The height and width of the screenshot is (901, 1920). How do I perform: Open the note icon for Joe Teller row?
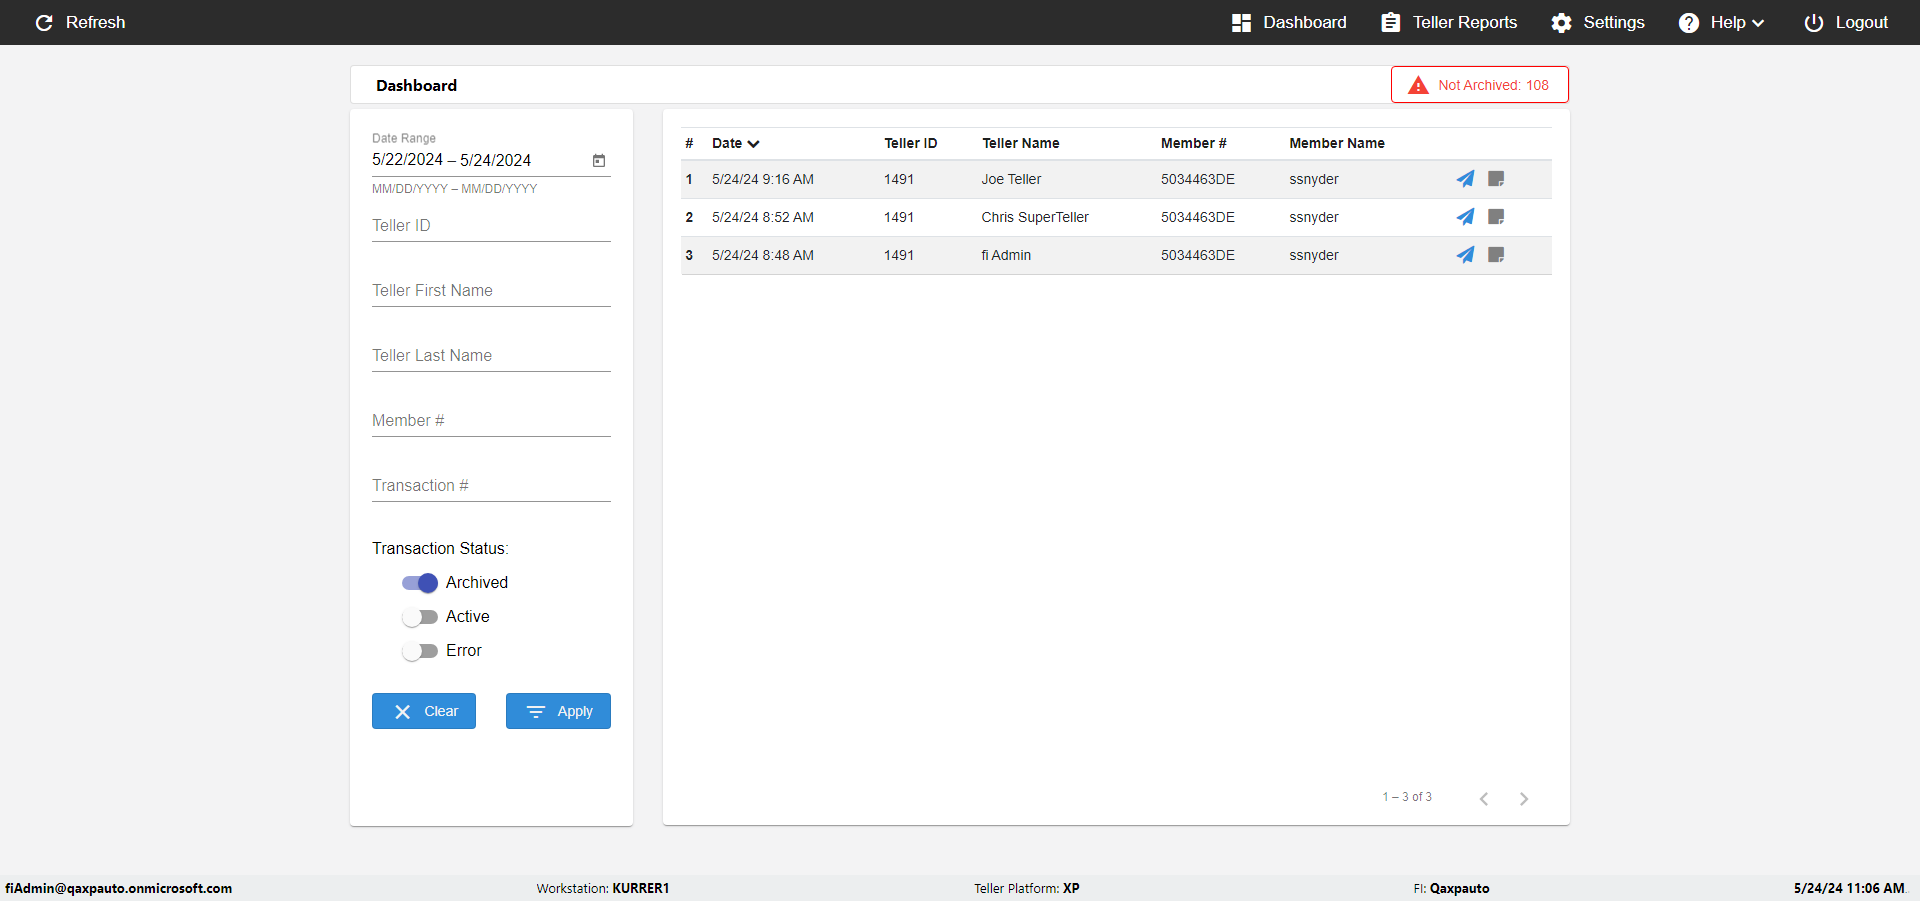1496,179
